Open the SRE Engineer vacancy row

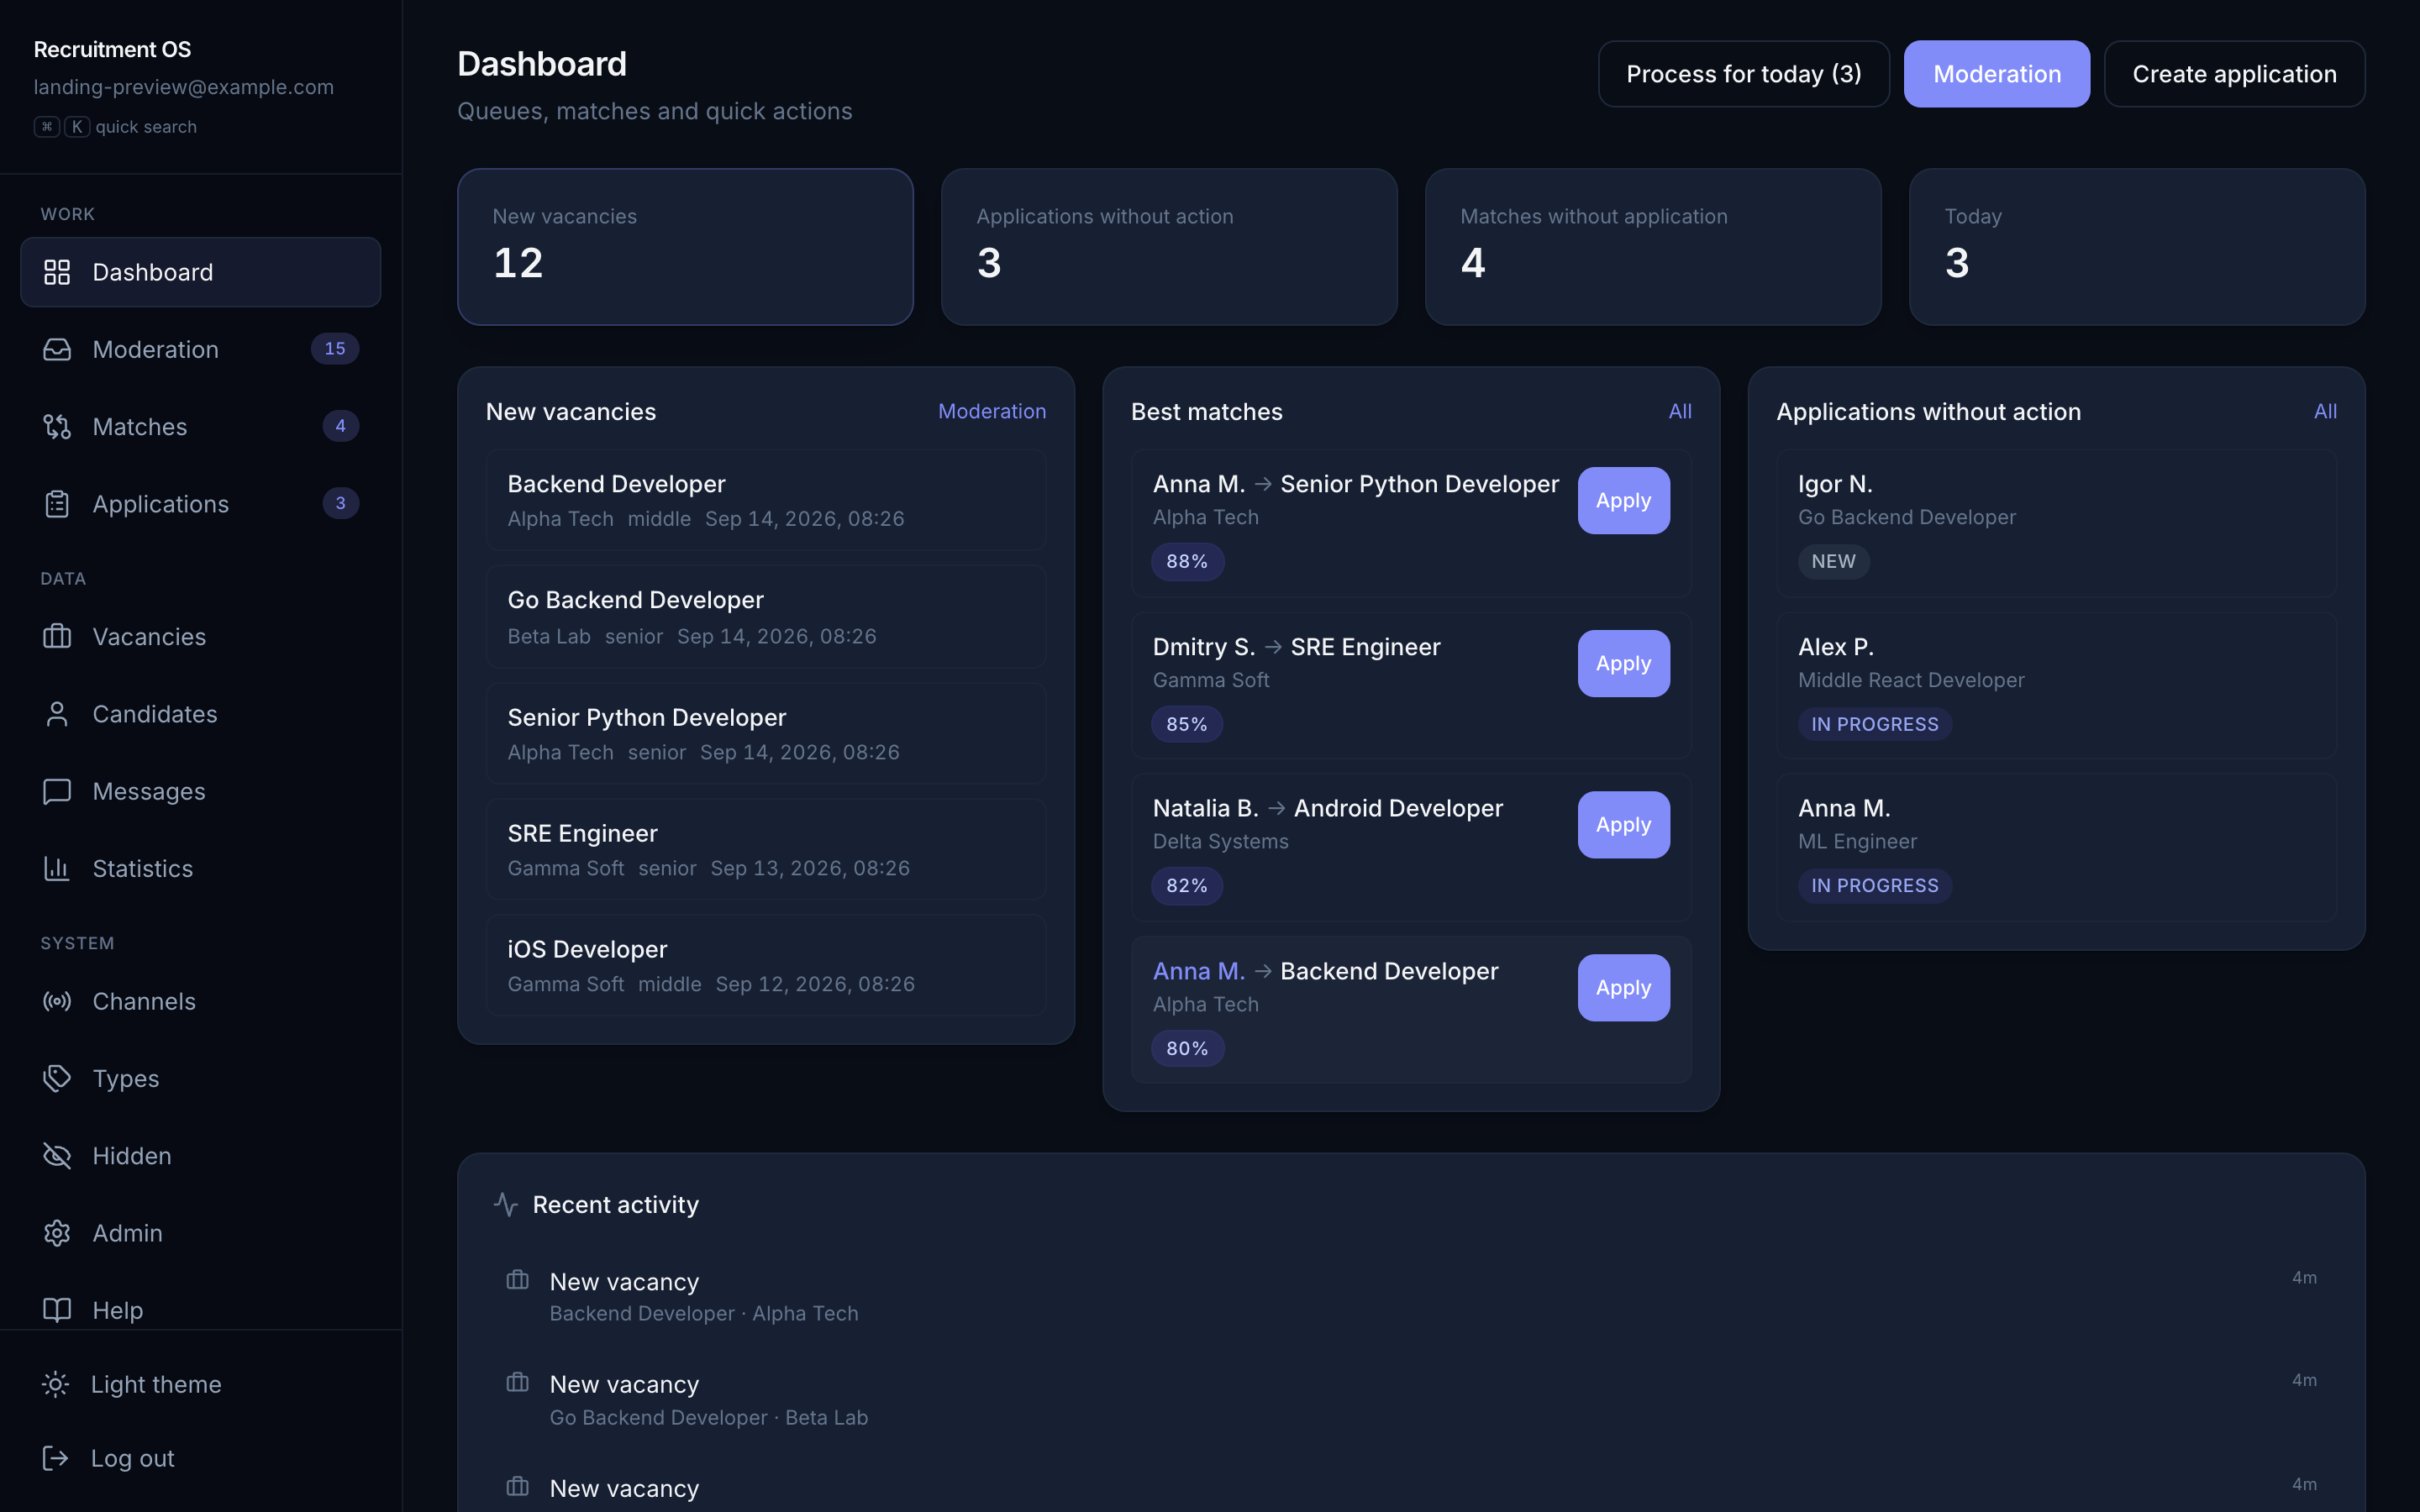pos(766,849)
